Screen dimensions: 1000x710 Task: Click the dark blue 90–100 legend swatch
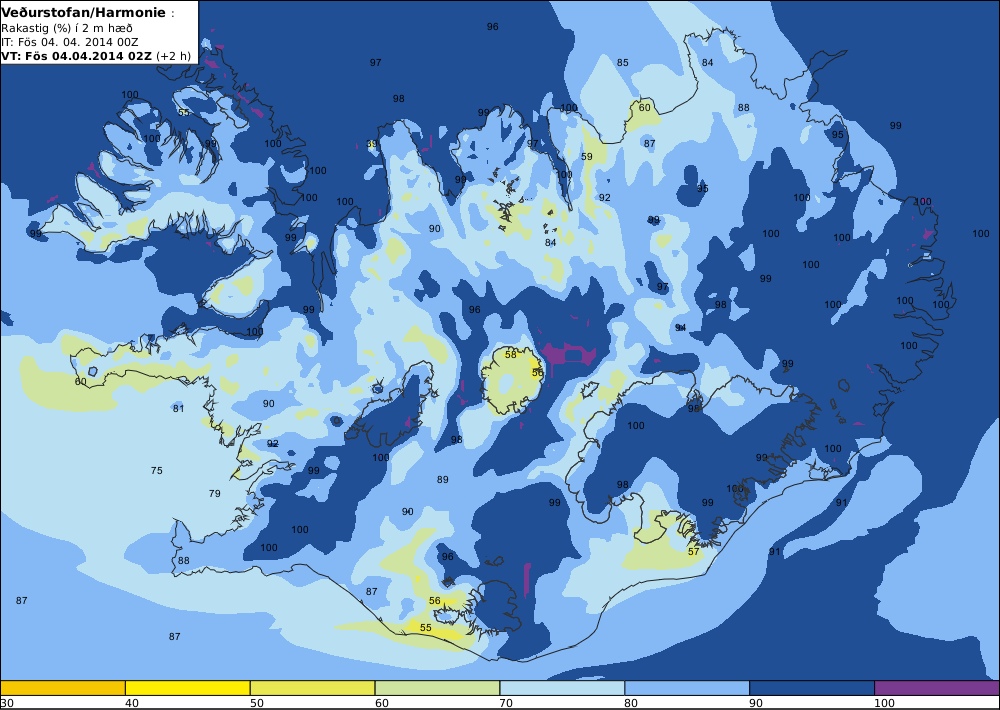812,688
